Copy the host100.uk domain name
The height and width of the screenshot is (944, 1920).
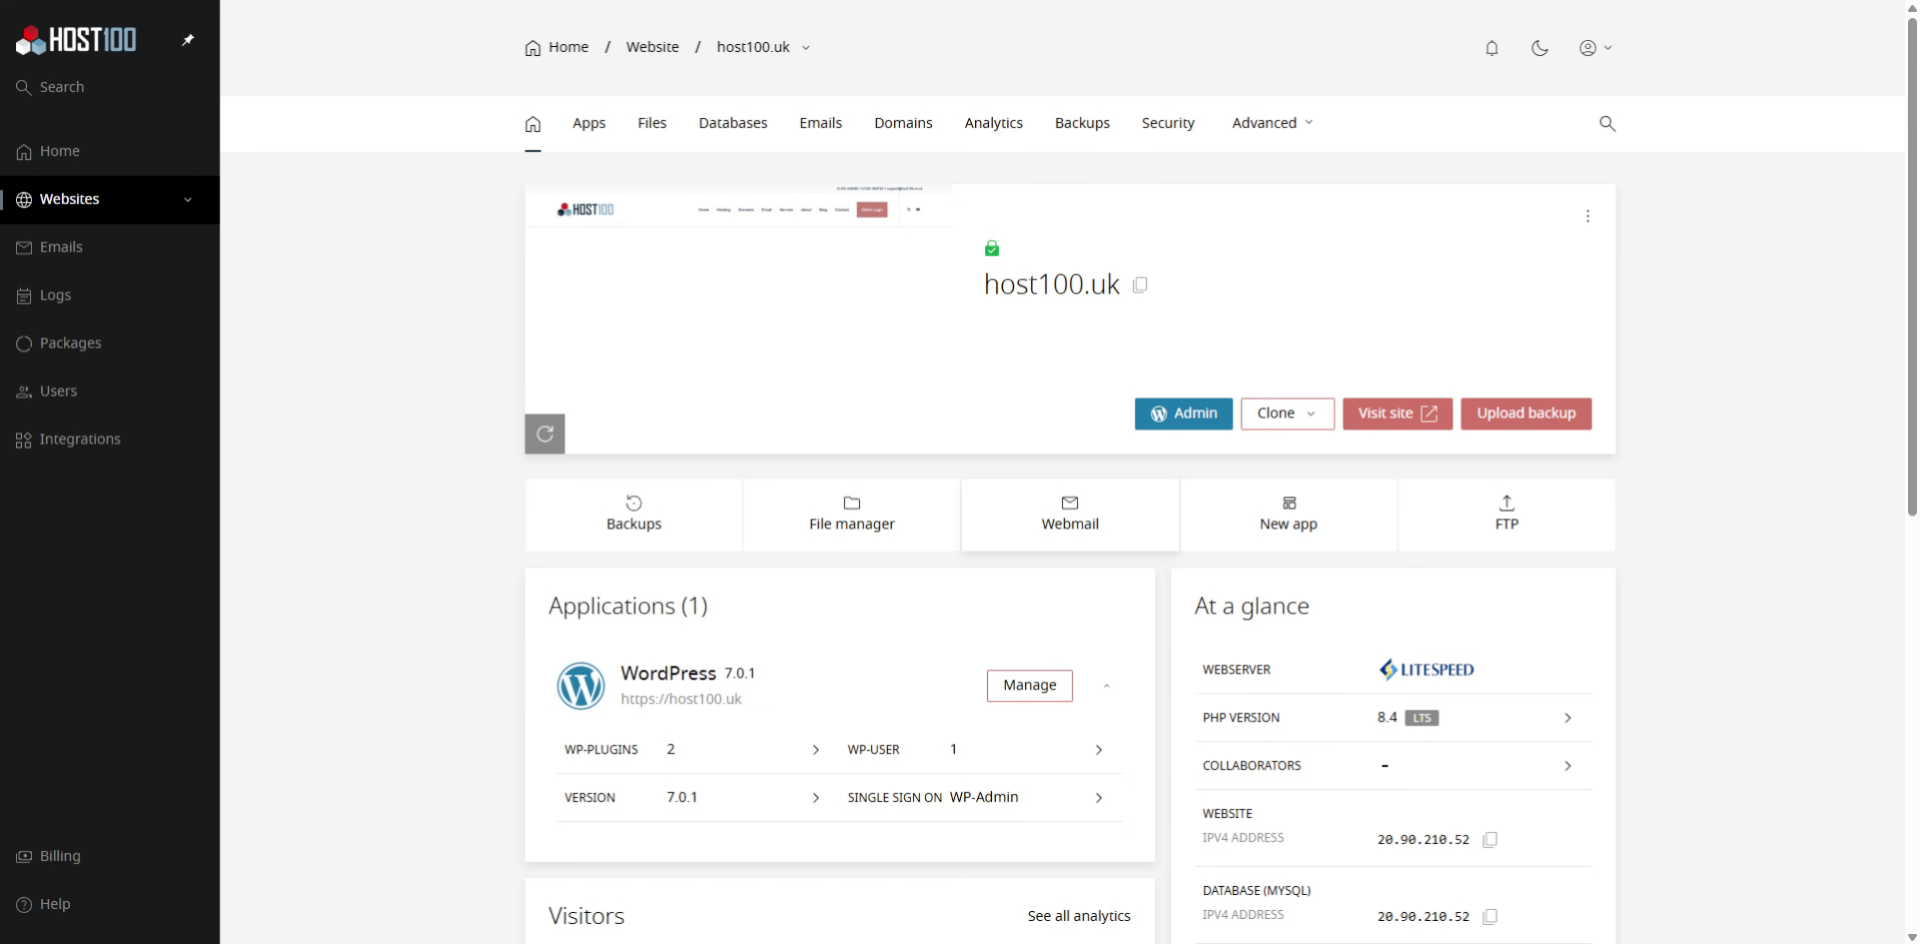pos(1140,285)
